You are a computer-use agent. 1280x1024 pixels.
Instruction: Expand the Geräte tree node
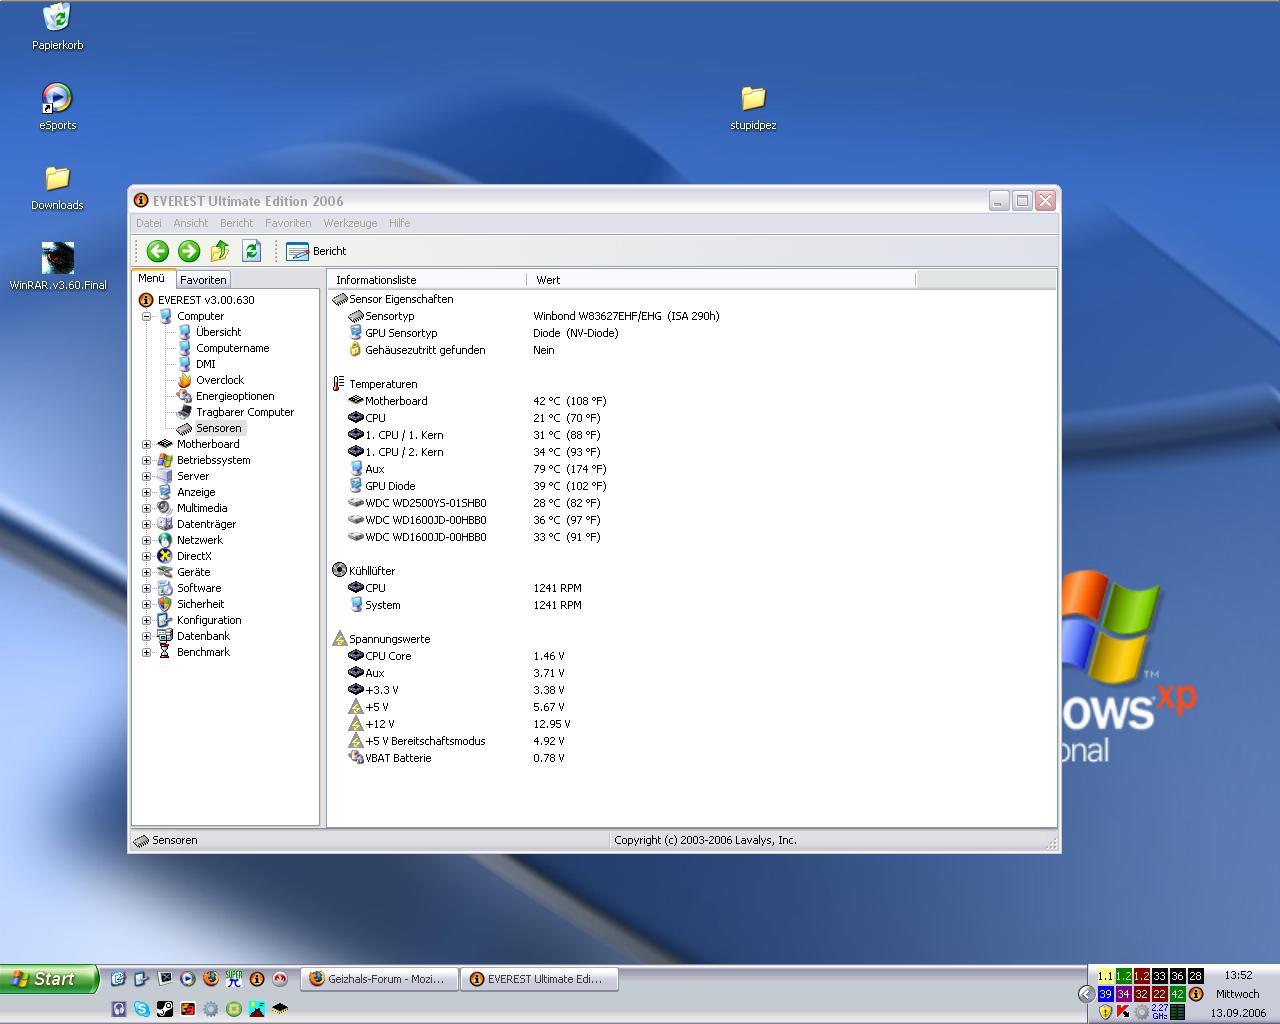pos(146,572)
